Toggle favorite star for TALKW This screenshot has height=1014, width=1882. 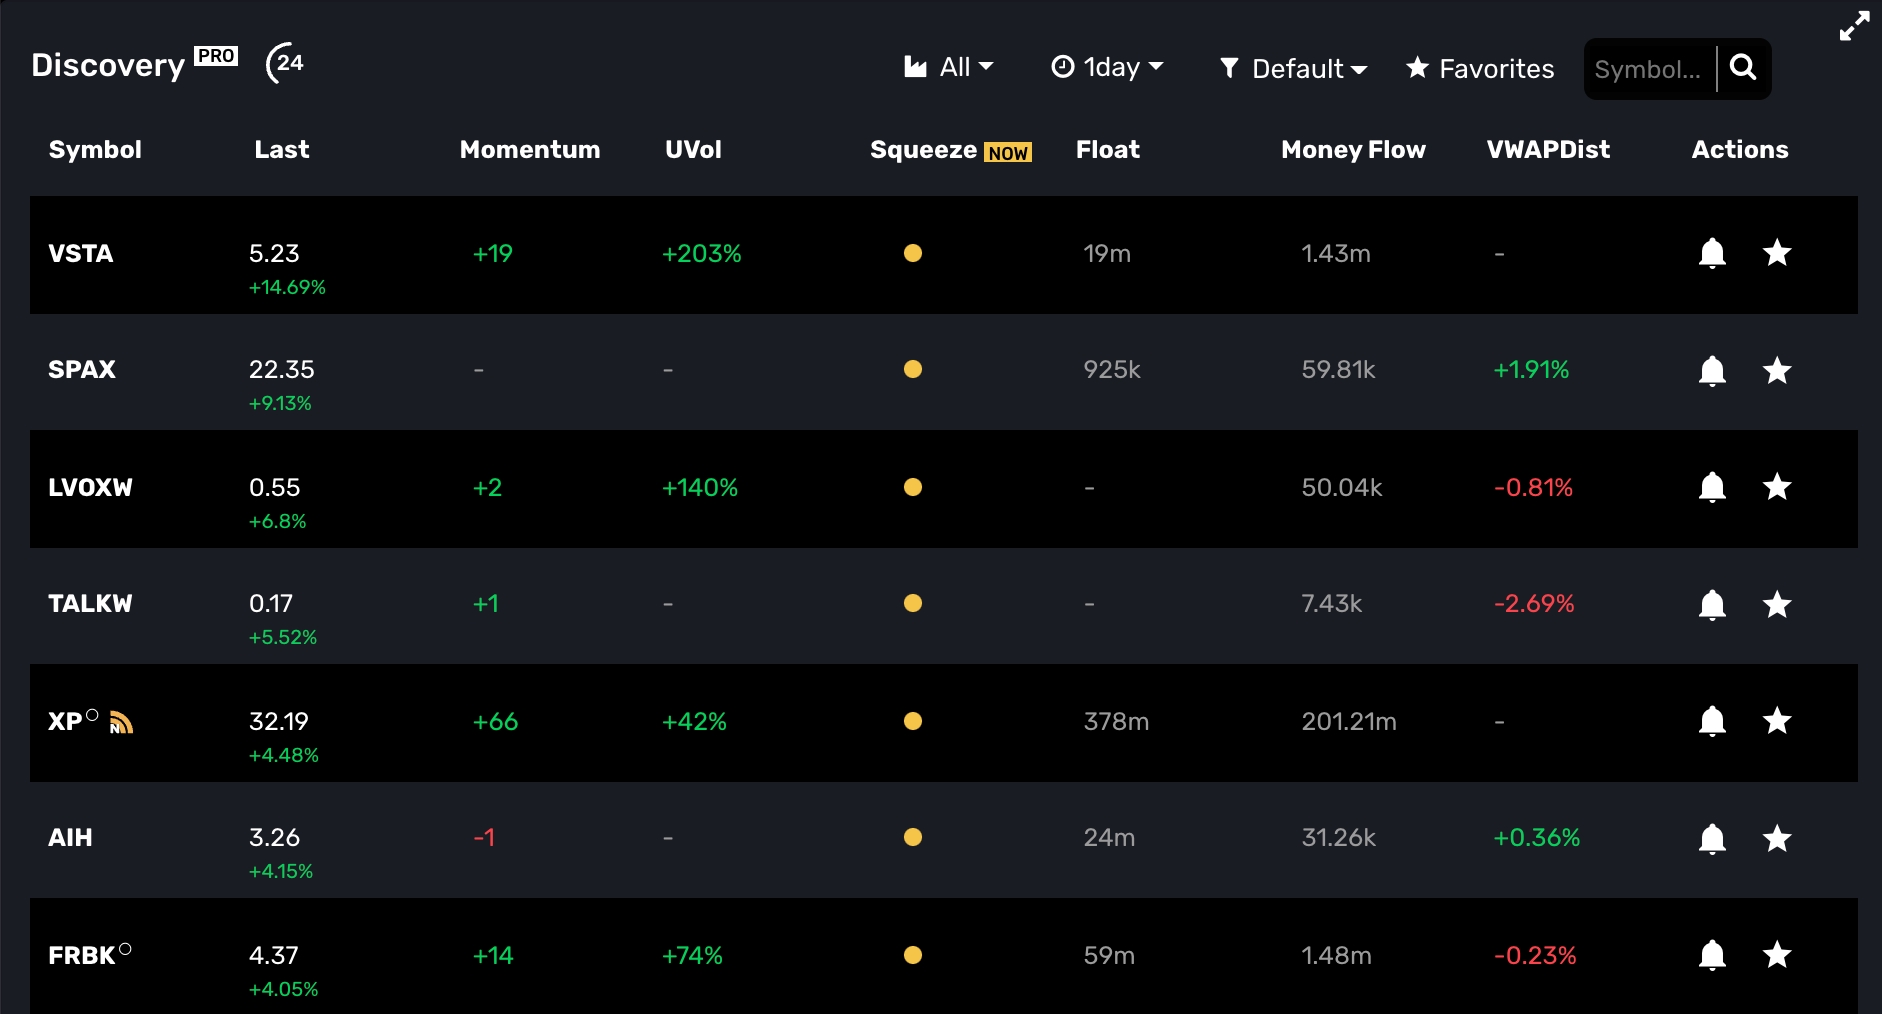pyautogui.click(x=1776, y=605)
